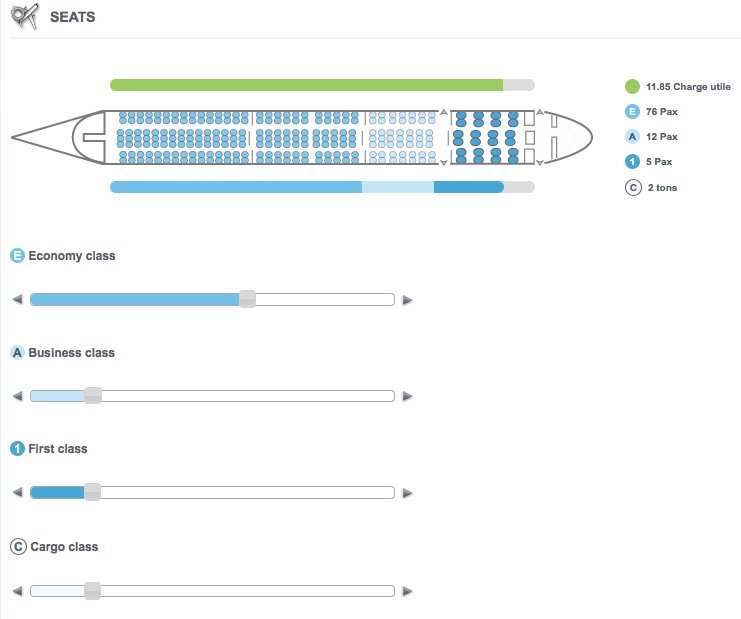Click the Business class slider handle
This screenshot has height=619, width=741.
(x=93, y=395)
